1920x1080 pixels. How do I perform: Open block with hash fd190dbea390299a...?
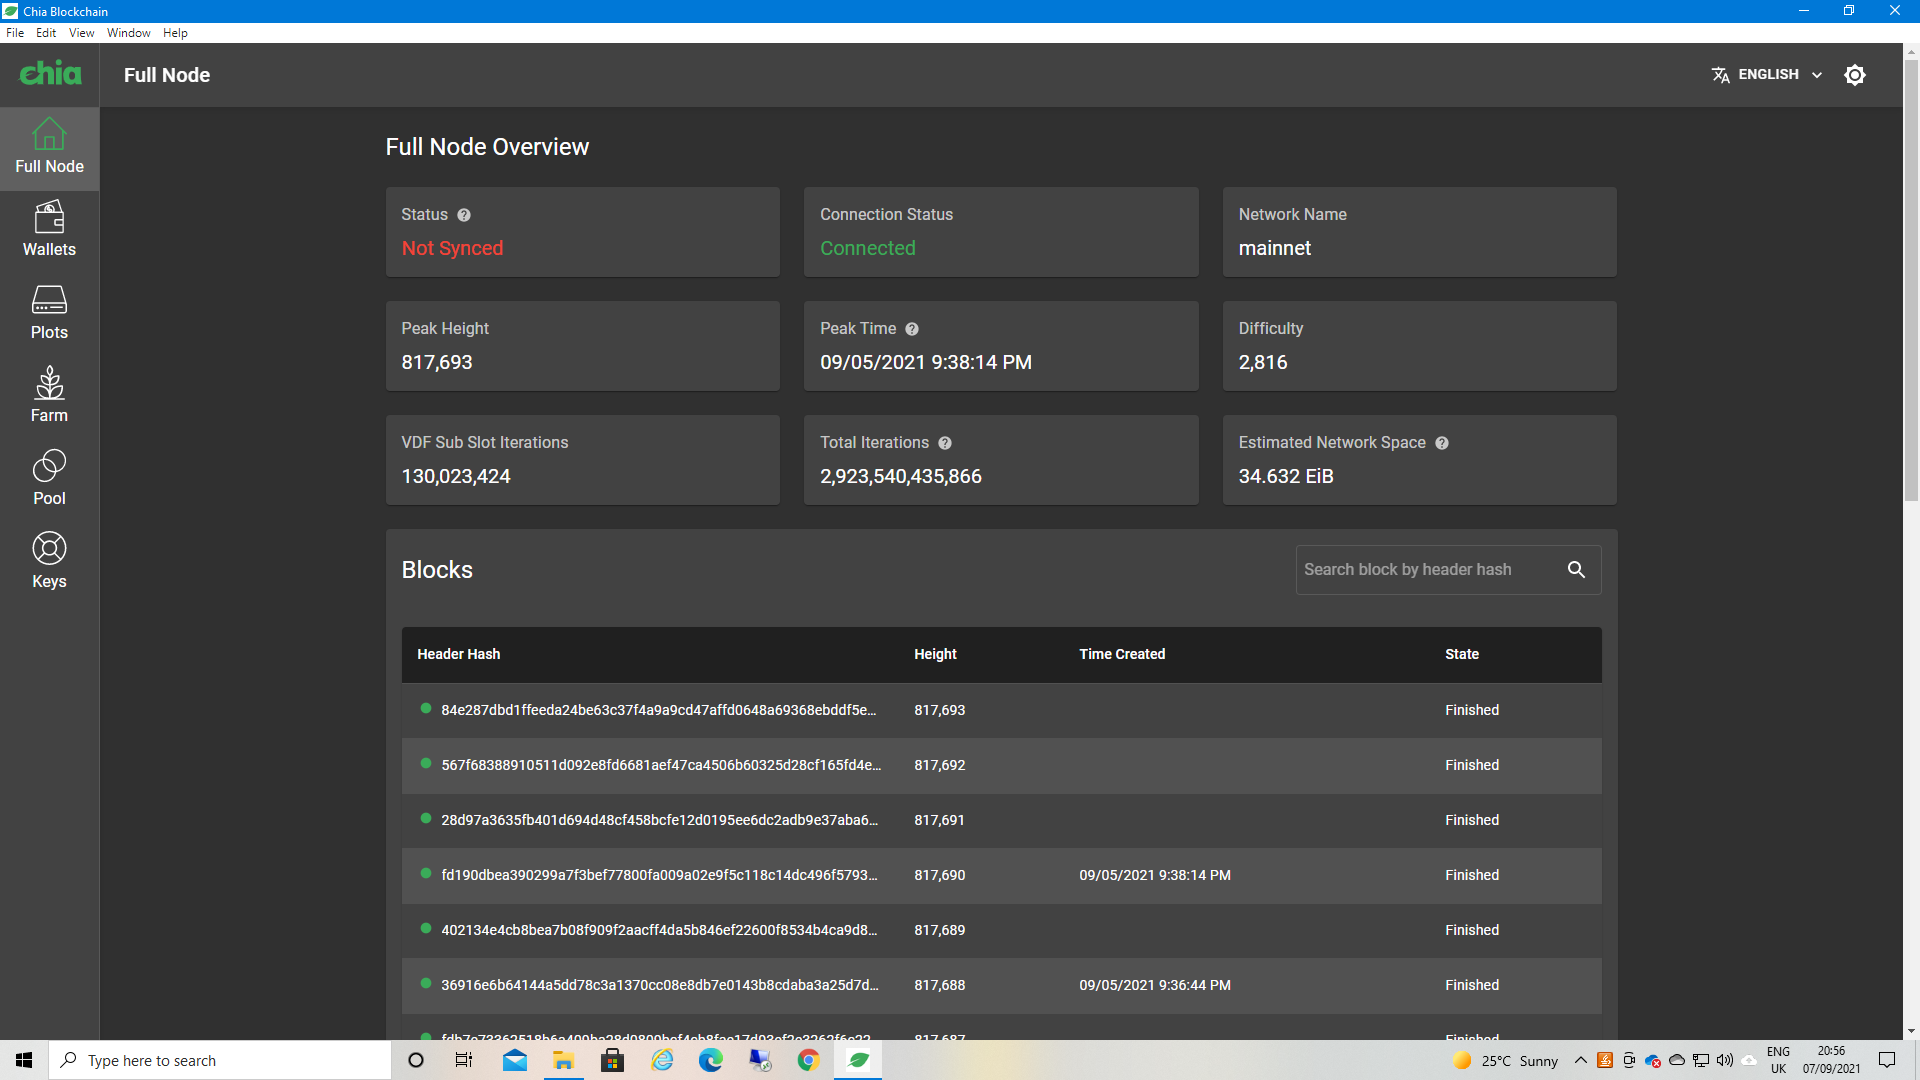click(x=1001, y=875)
